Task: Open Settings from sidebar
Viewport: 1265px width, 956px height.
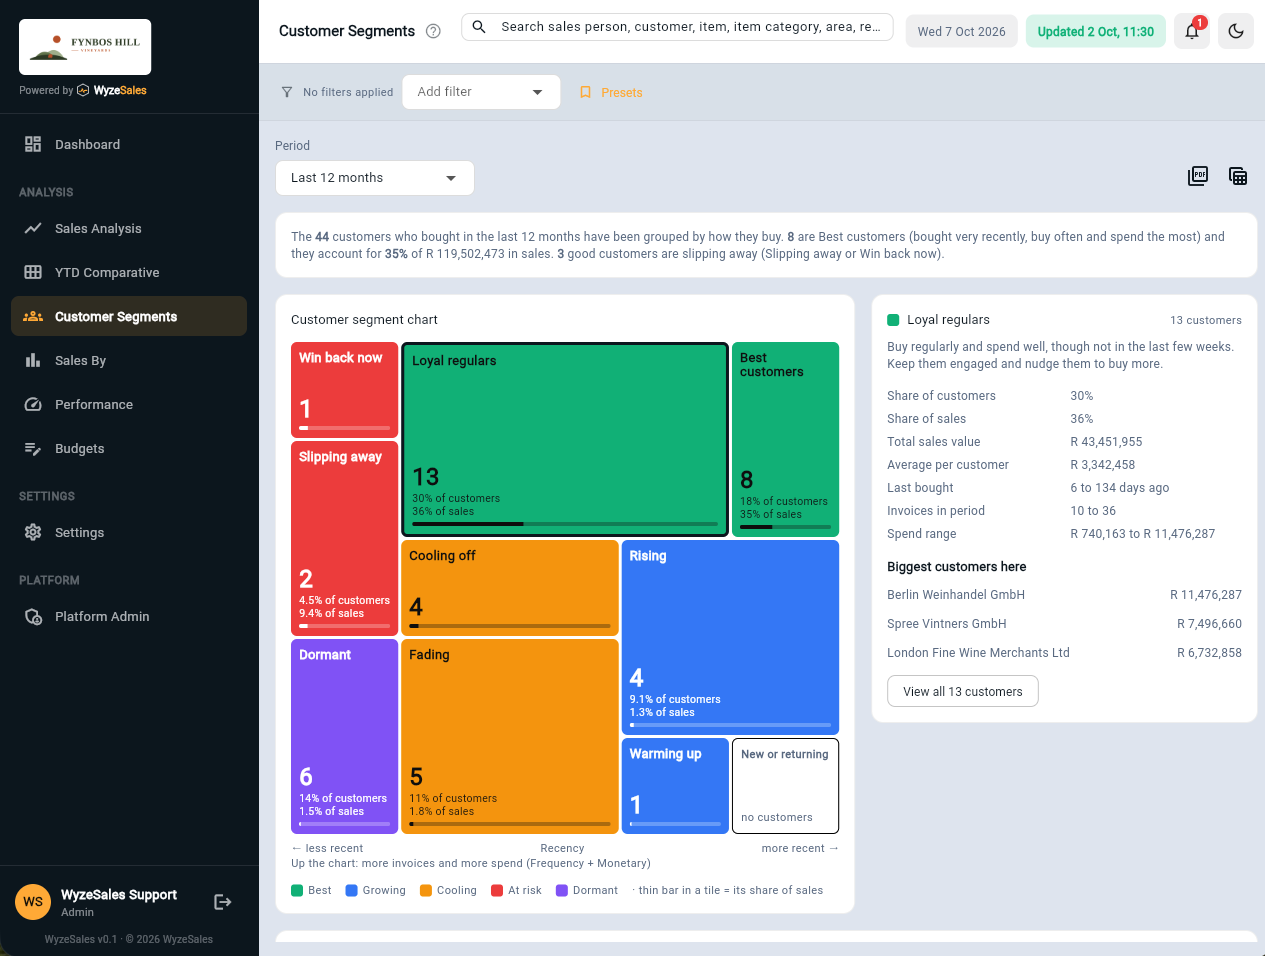Action: click(x=129, y=532)
